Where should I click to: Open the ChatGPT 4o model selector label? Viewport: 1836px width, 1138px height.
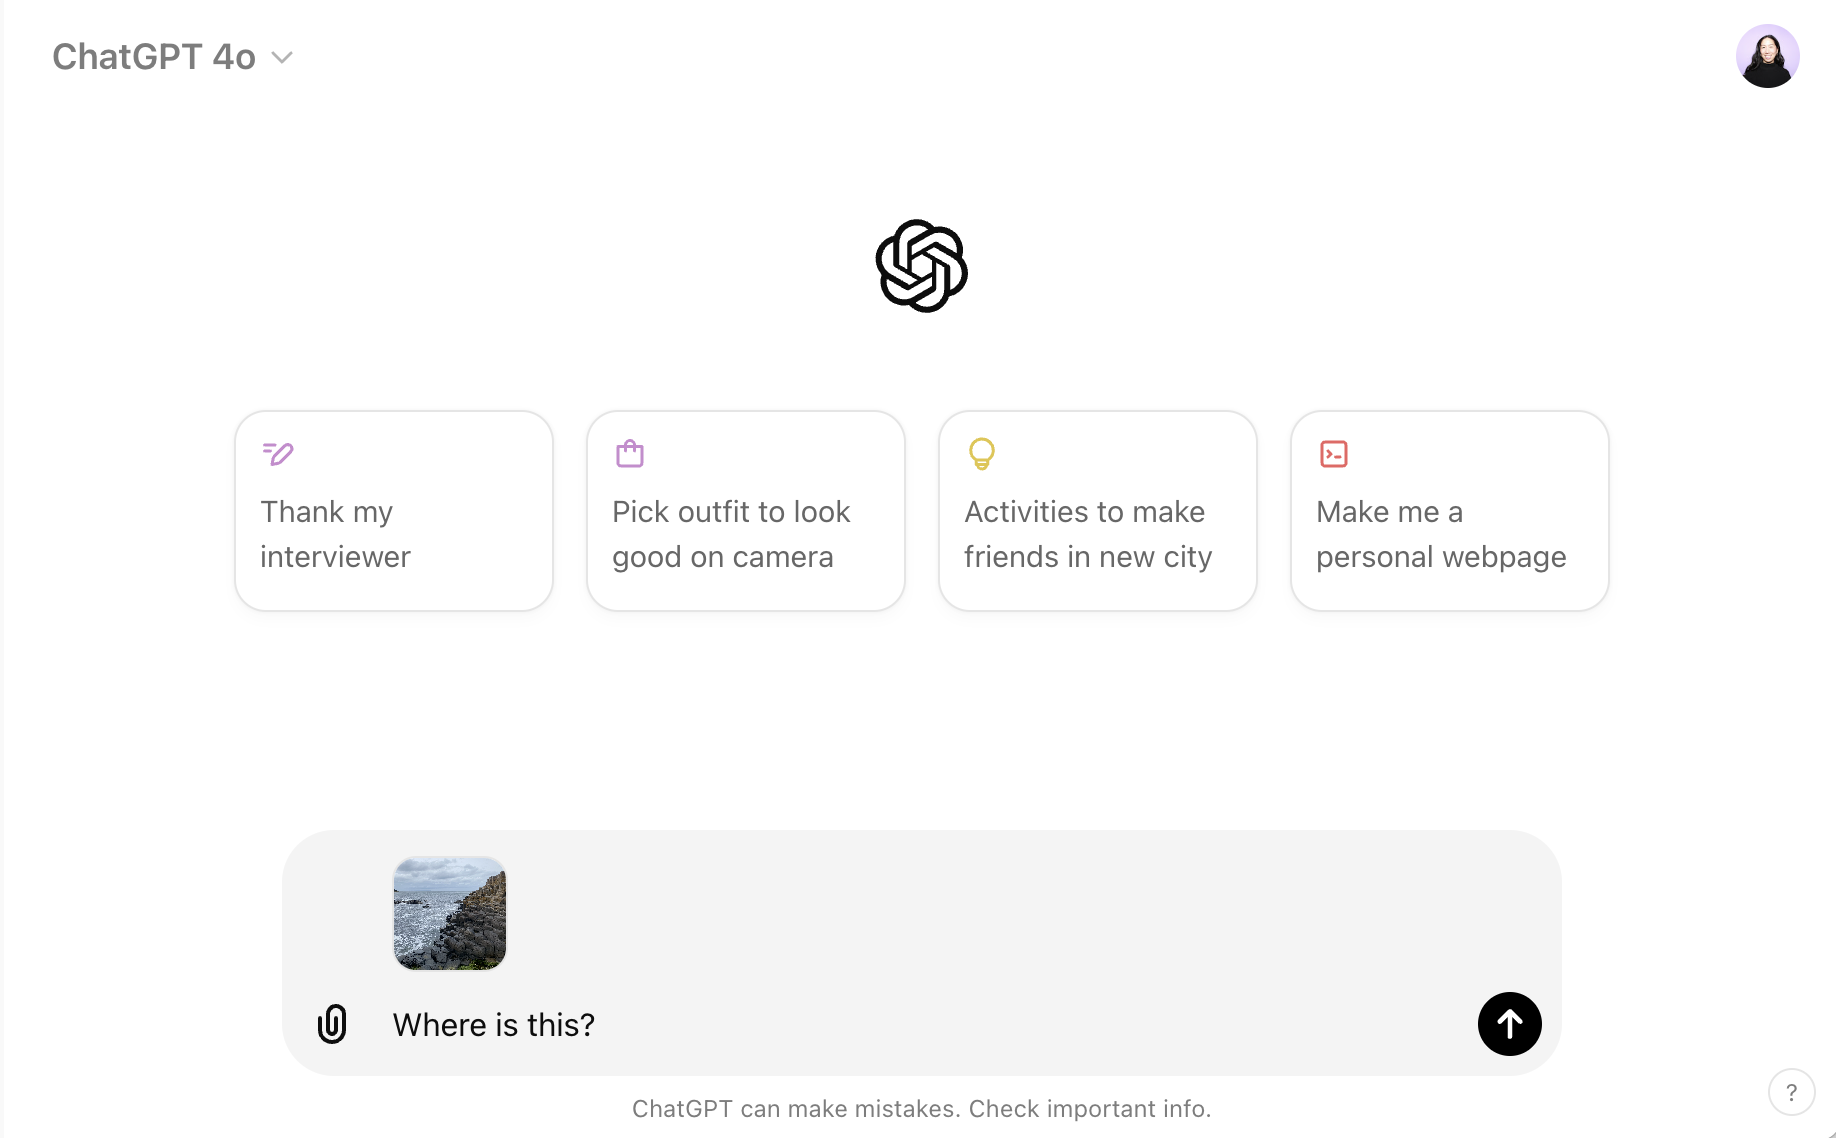154,57
